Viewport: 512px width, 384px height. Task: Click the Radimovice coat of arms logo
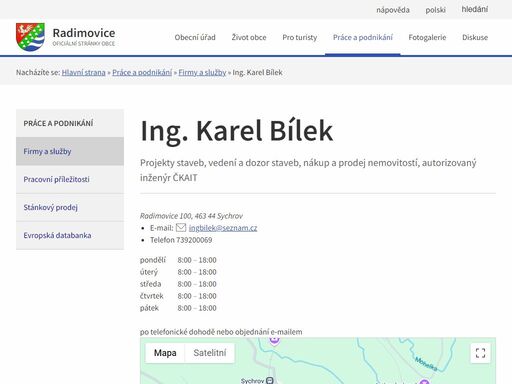30,37
